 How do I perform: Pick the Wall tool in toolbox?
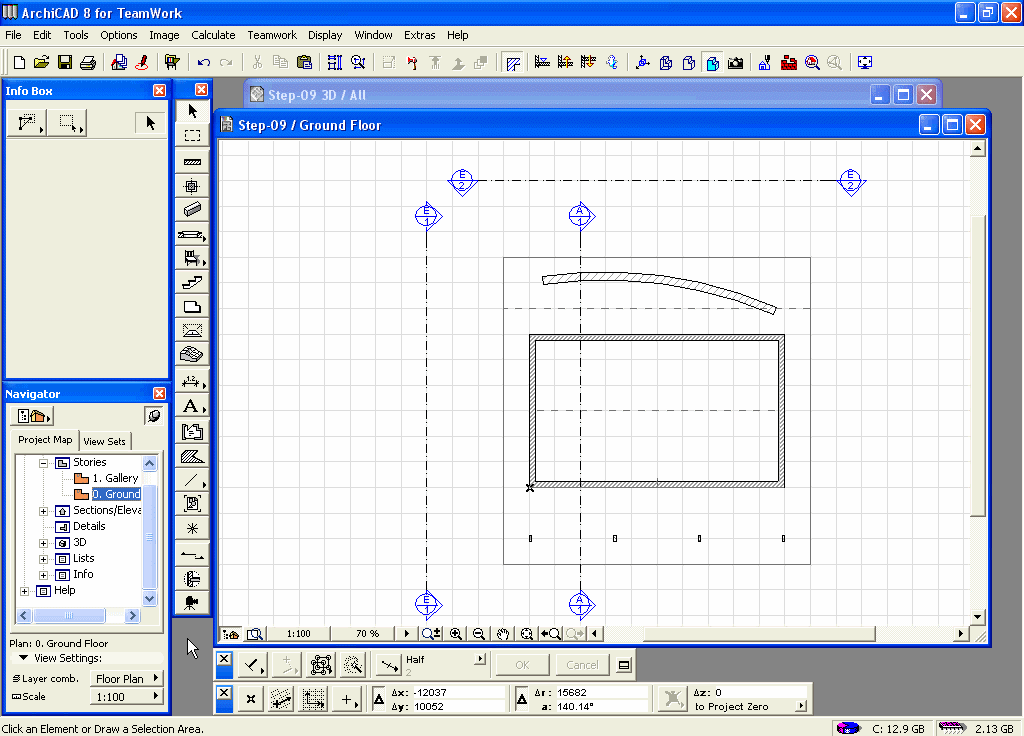(x=193, y=161)
